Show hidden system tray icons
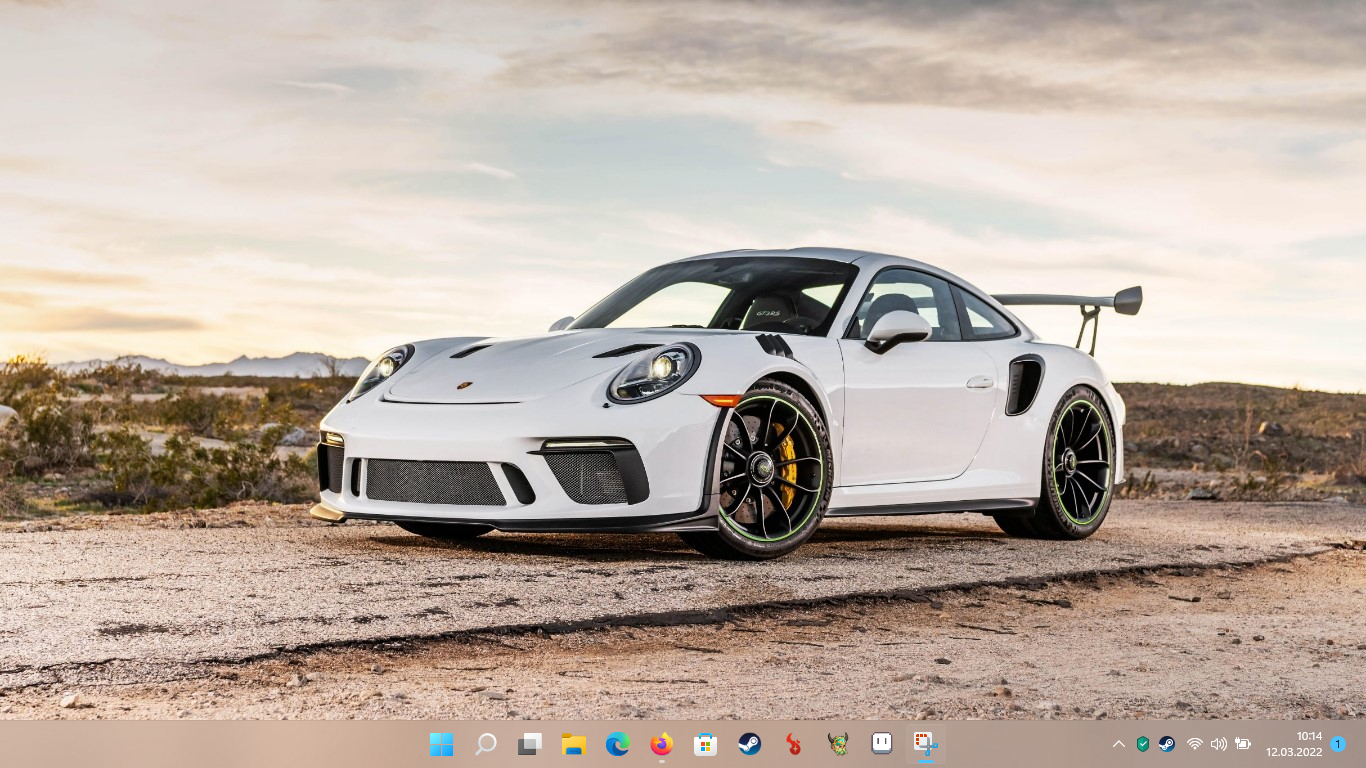1366x768 pixels. (1119, 744)
